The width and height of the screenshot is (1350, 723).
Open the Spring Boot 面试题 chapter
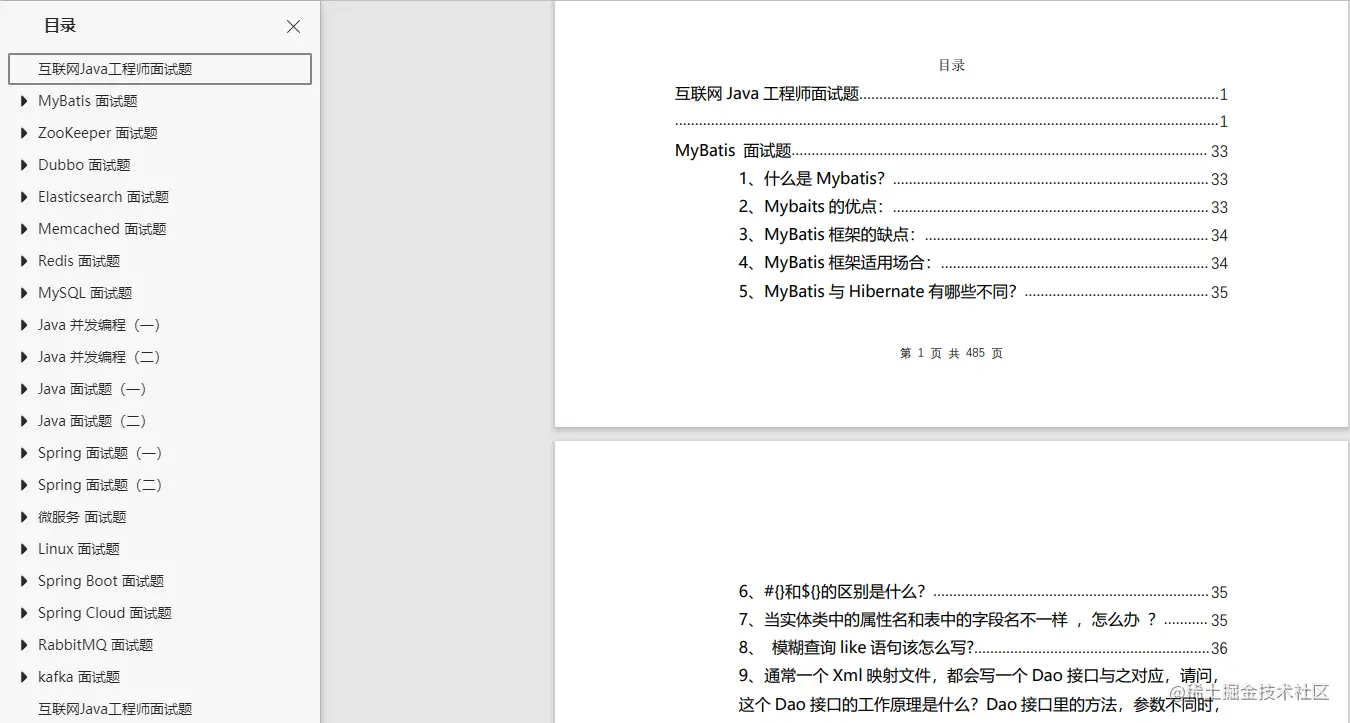click(100, 580)
